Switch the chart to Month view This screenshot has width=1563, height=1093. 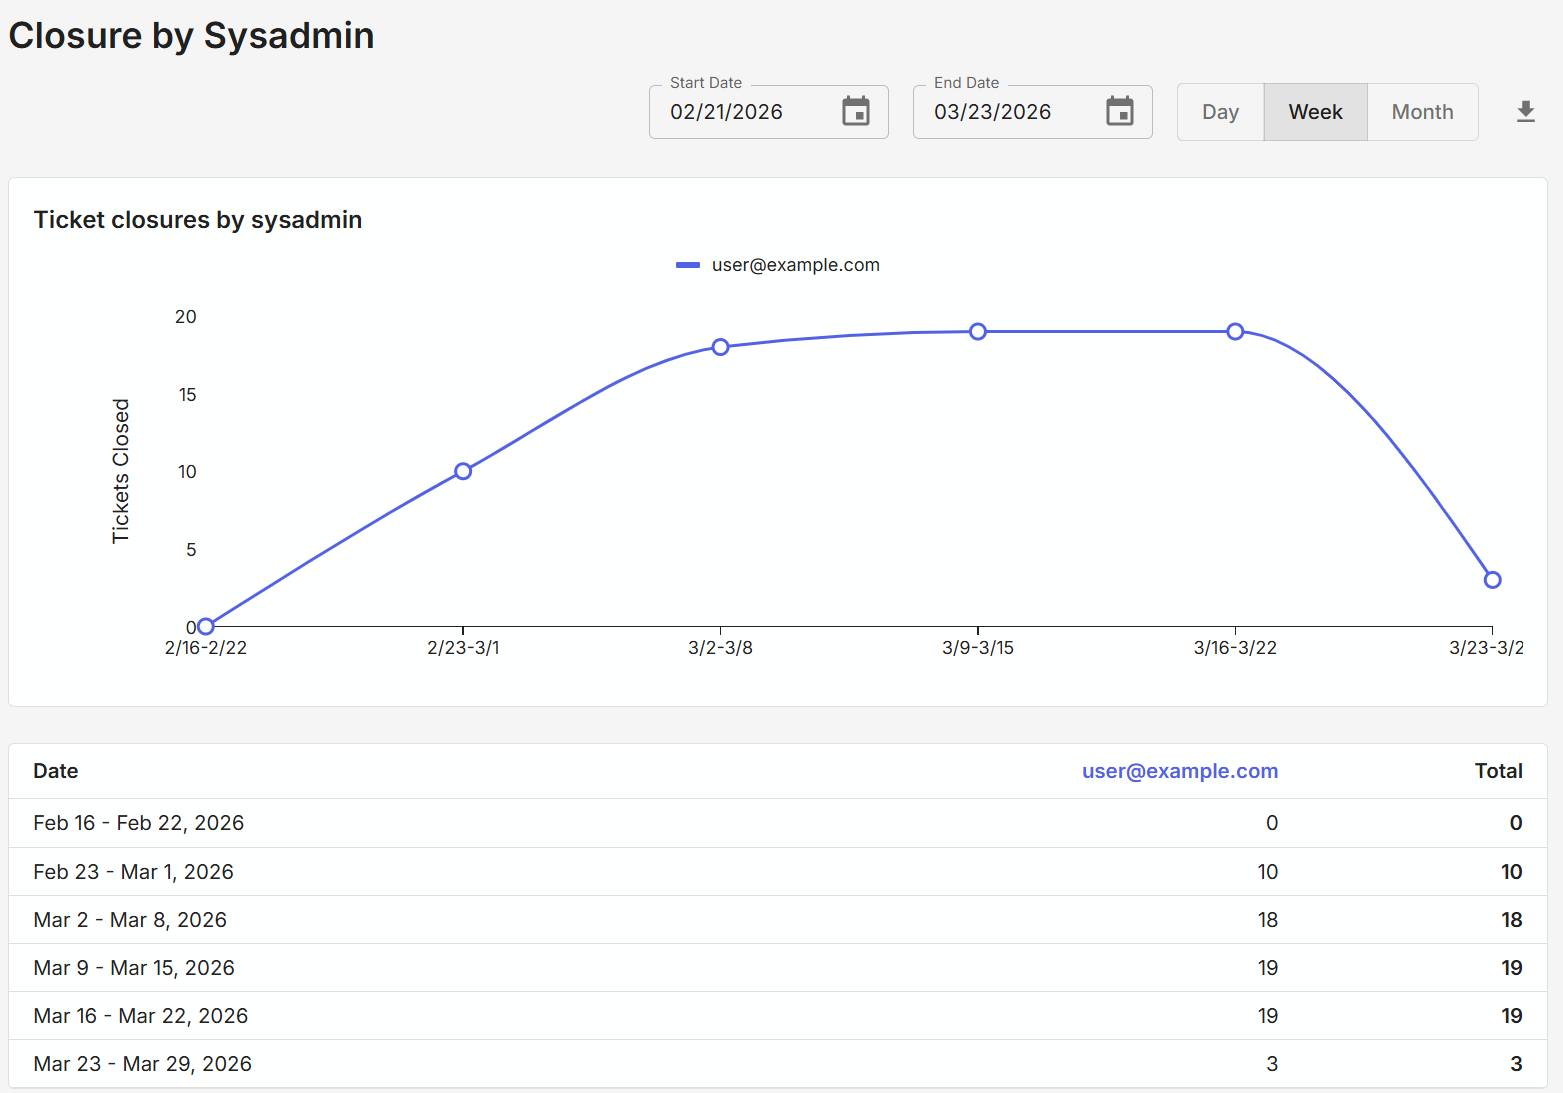pos(1422,112)
